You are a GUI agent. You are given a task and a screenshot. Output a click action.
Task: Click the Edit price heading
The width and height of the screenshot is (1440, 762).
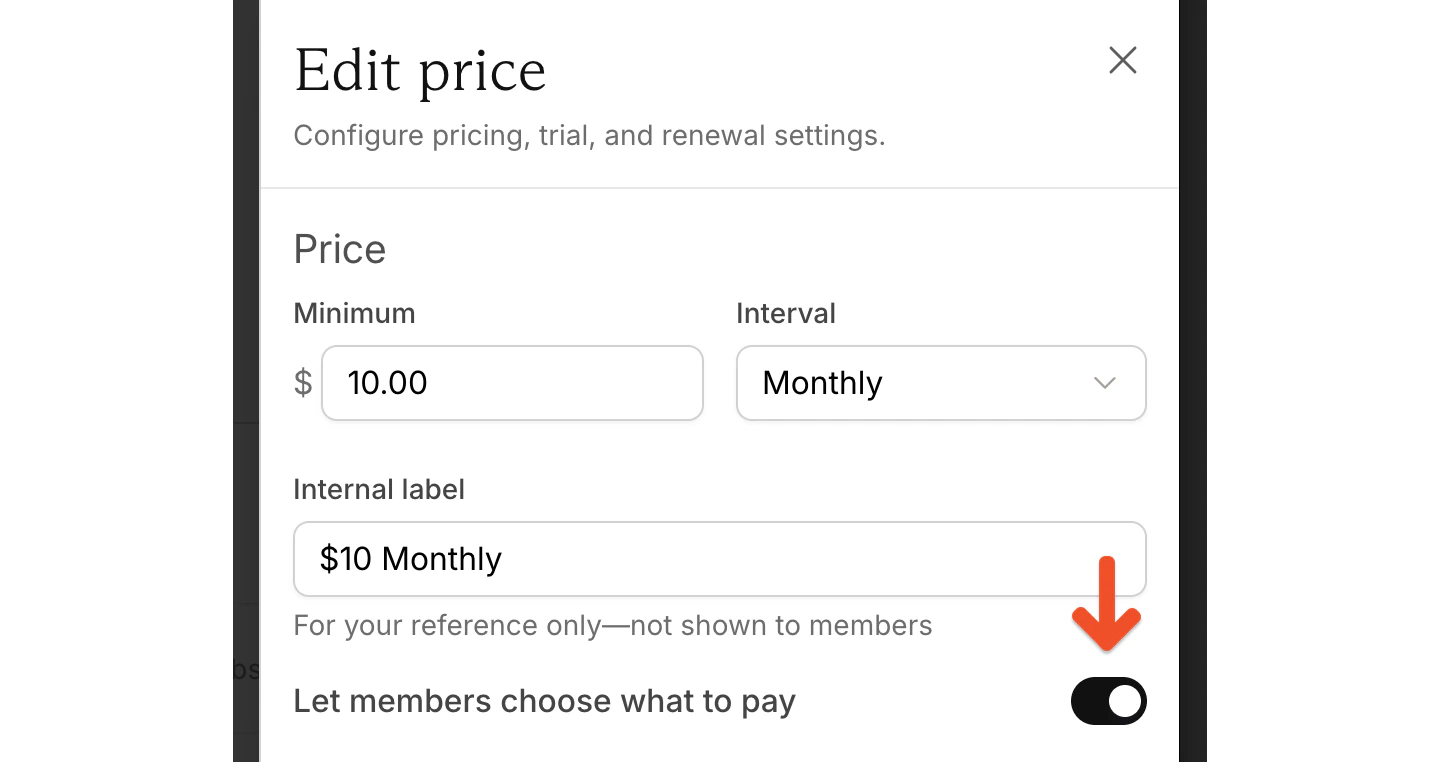point(420,70)
